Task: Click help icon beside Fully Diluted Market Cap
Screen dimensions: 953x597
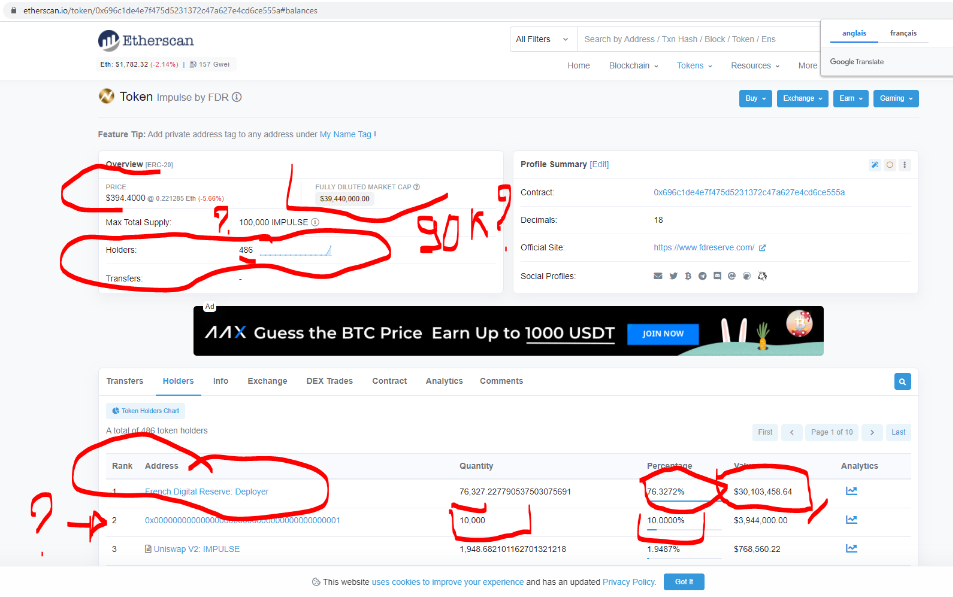Action: pyautogui.click(x=416, y=187)
